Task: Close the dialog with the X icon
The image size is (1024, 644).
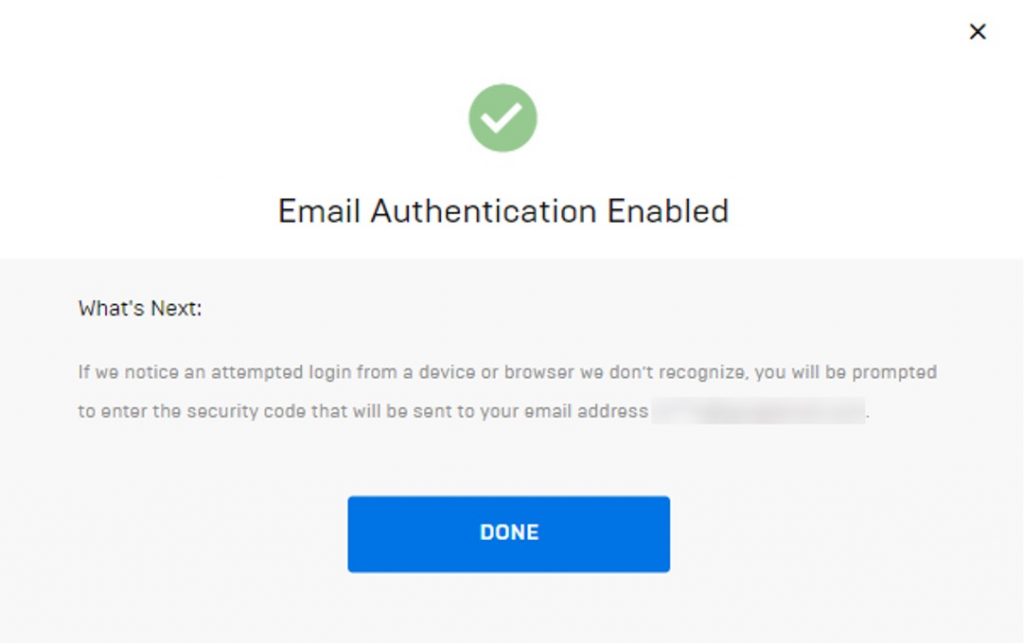Action: [x=978, y=32]
